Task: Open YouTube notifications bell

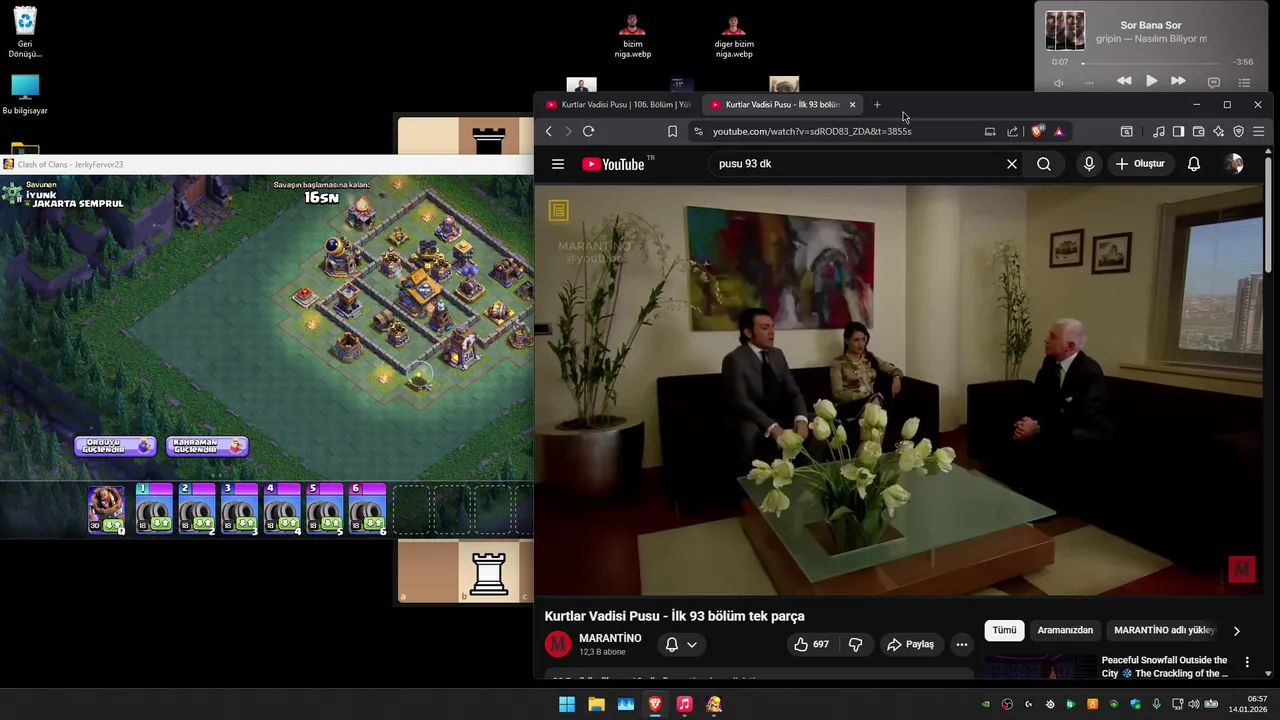Action: pyautogui.click(x=1193, y=164)
